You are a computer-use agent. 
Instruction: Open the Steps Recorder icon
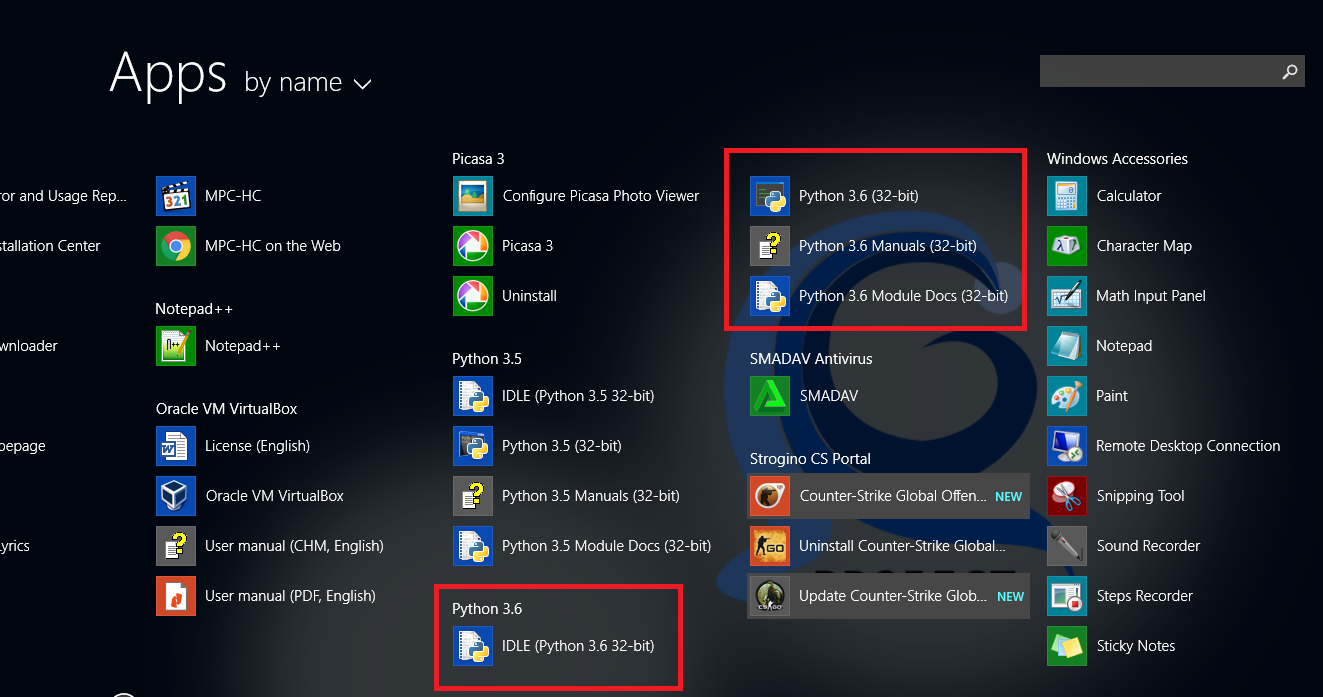(x=1067, y=596)
